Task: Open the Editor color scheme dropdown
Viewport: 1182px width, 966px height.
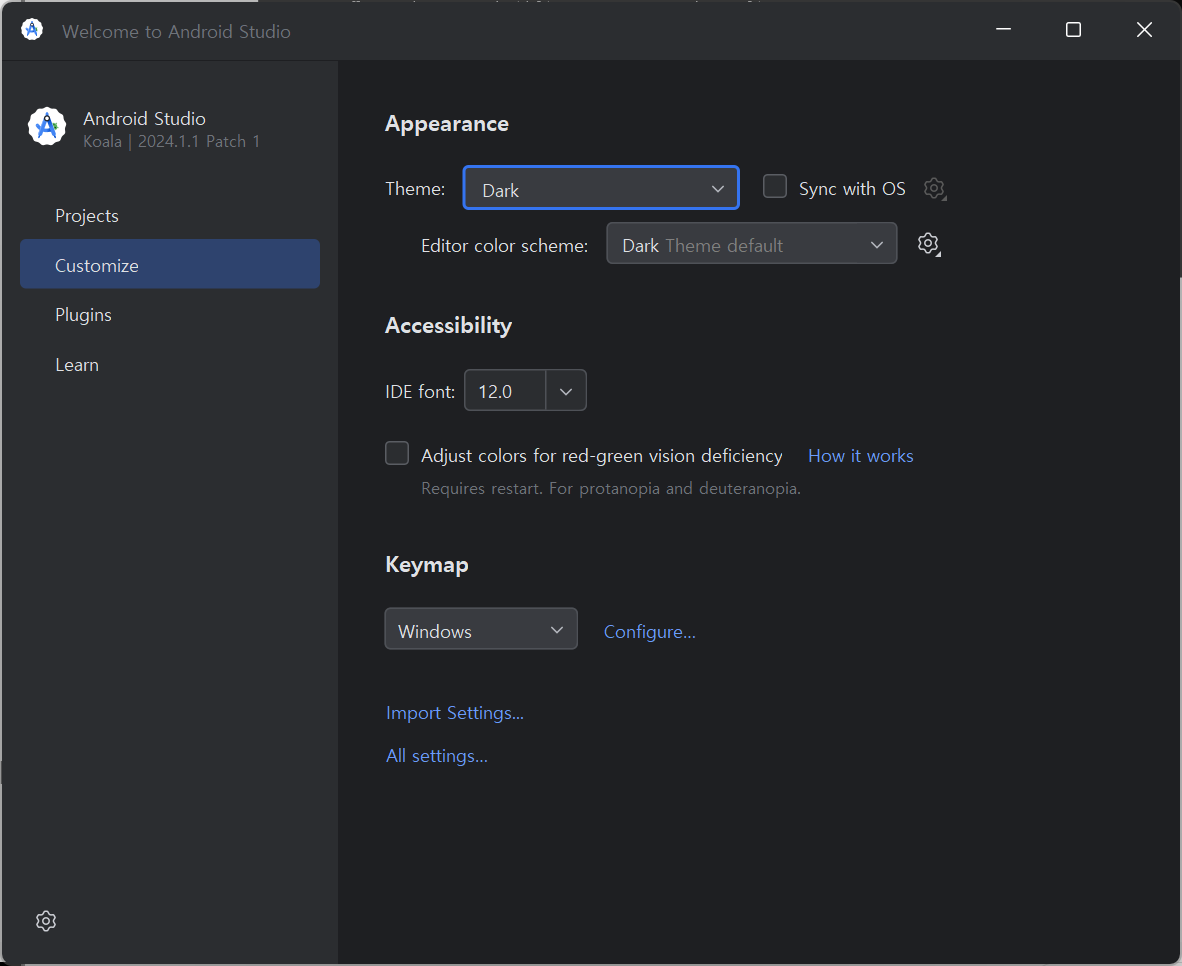Action: (x=752, y=244)
